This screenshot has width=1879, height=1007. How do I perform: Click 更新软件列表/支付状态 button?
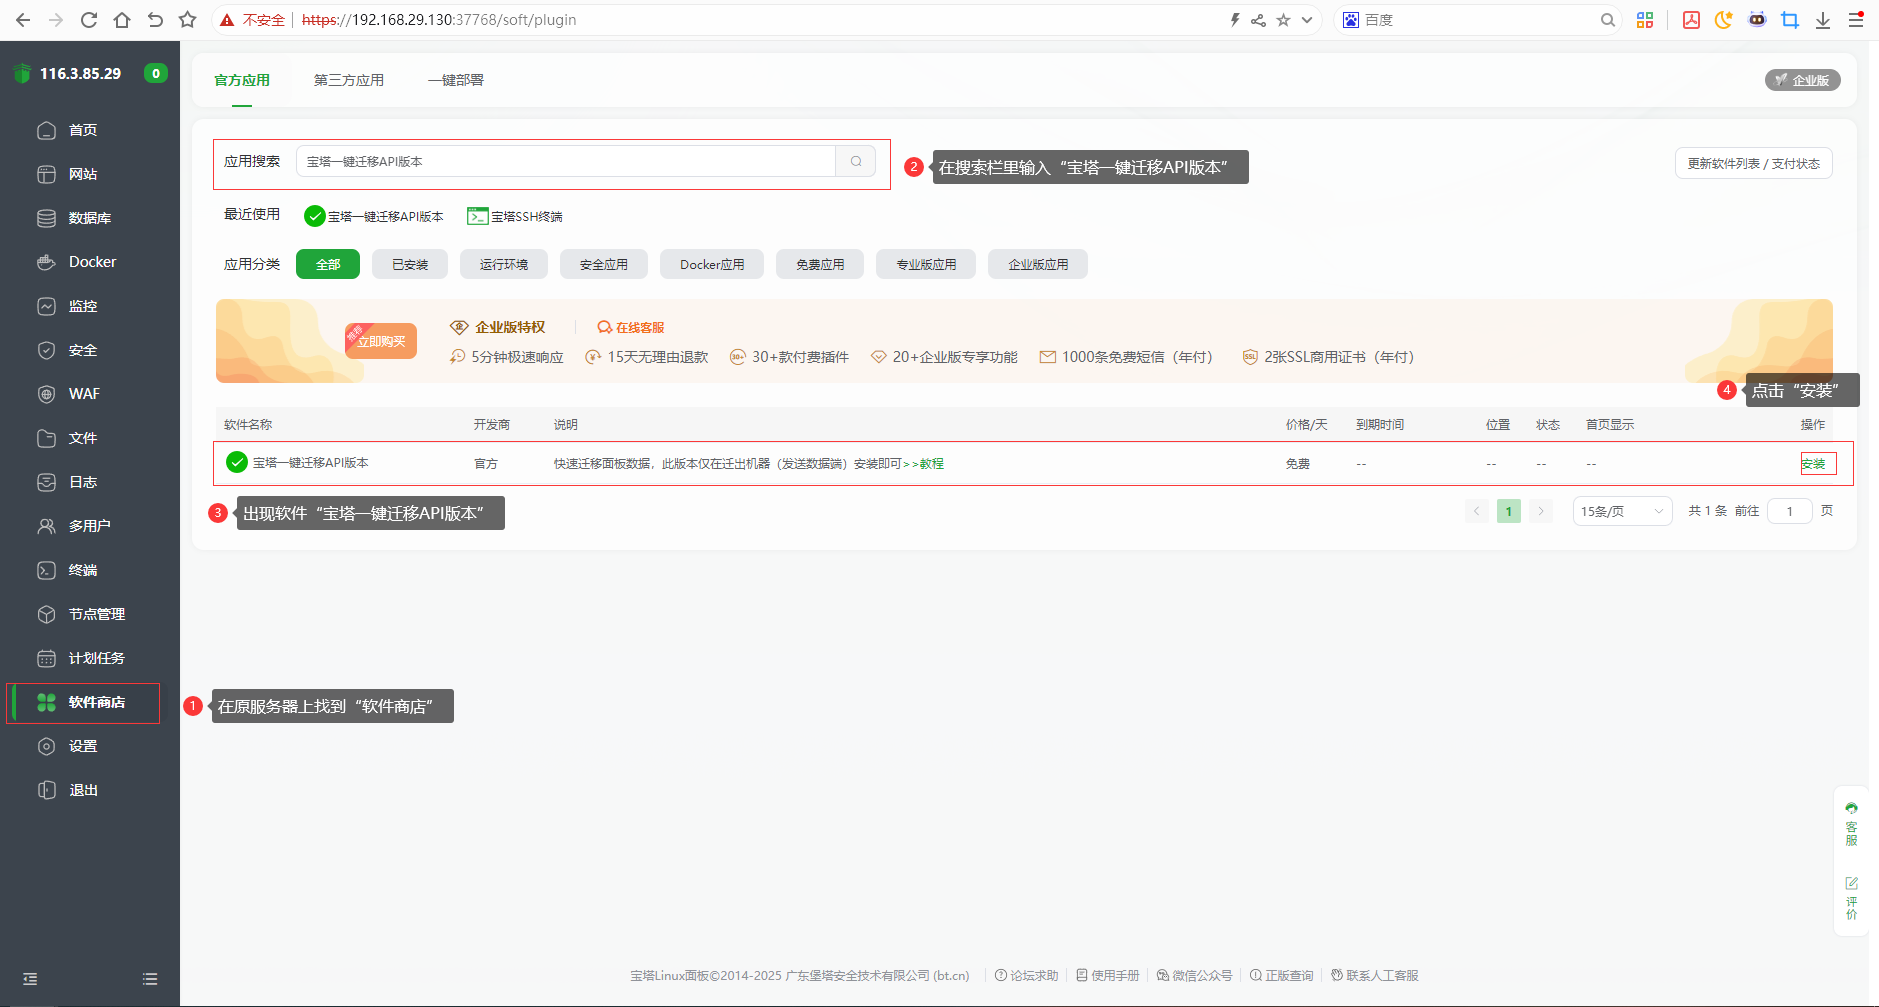1752,163
